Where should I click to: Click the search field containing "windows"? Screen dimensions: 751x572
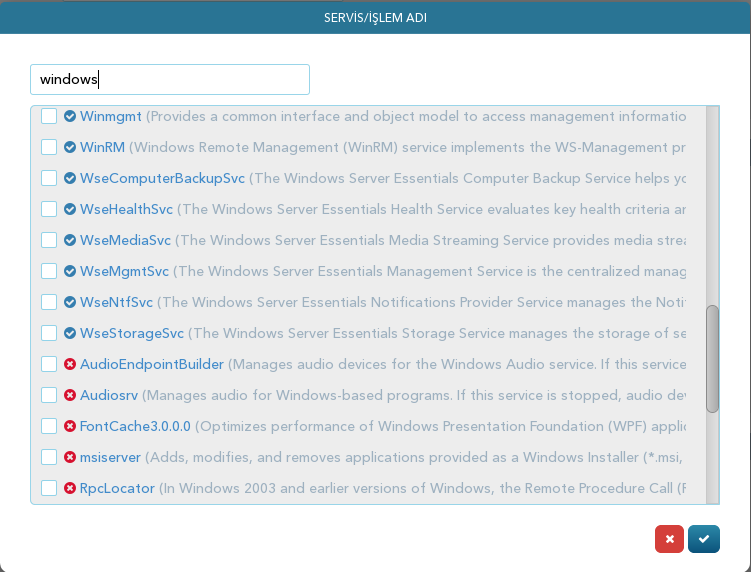pos(170,80)
